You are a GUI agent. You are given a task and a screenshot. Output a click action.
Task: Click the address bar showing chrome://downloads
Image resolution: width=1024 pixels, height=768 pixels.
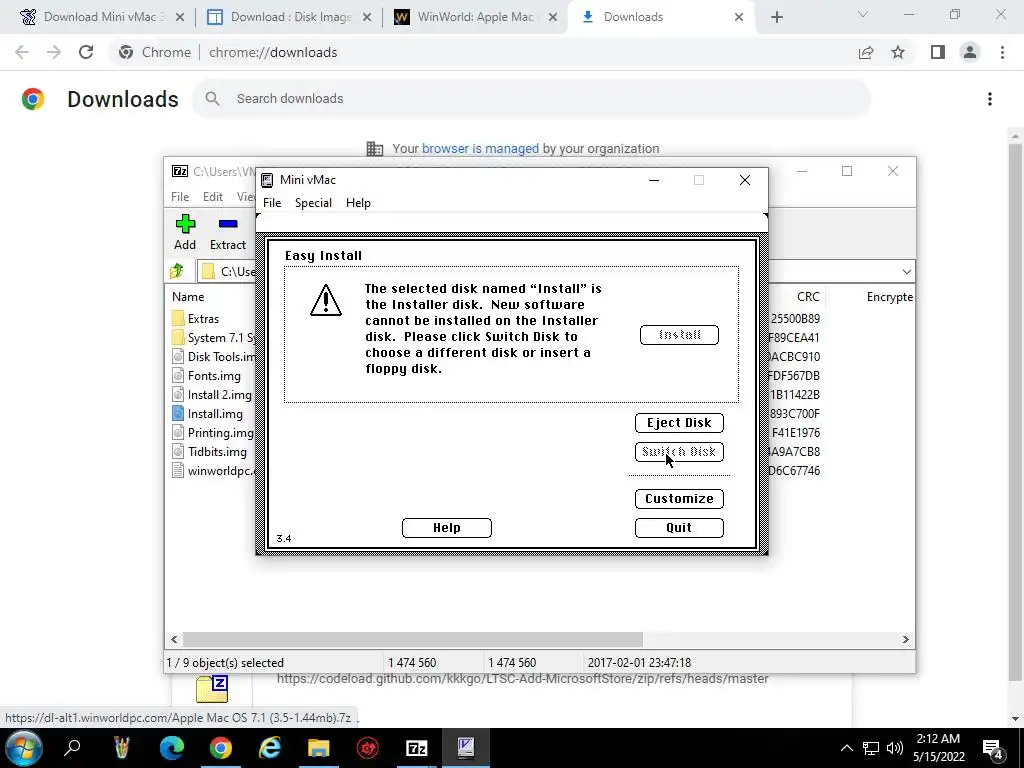(x=483, y=52)
